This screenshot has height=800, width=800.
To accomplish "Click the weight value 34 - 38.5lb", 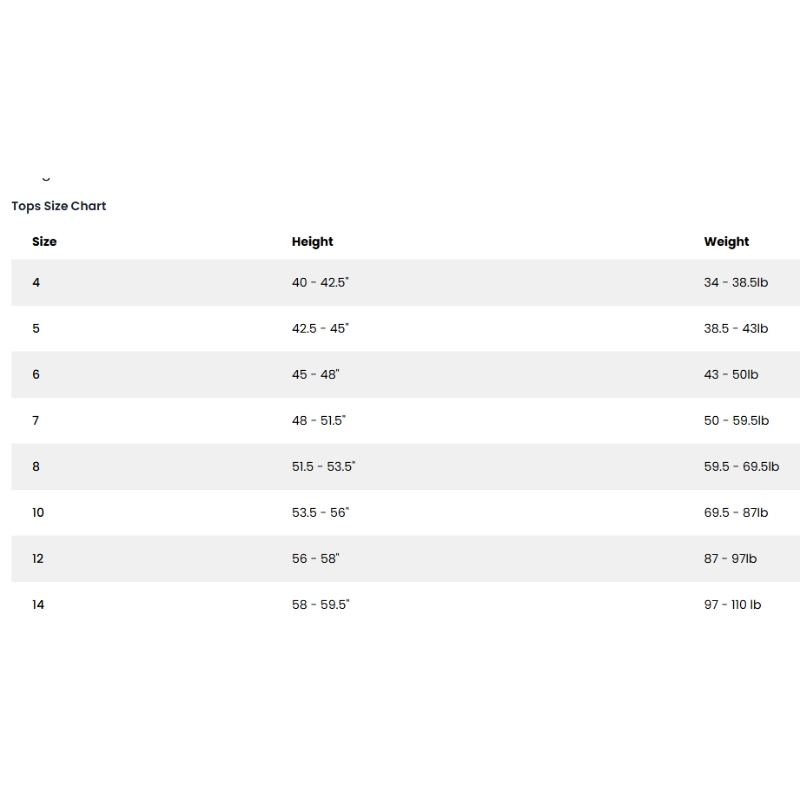I will pos(735,283).
